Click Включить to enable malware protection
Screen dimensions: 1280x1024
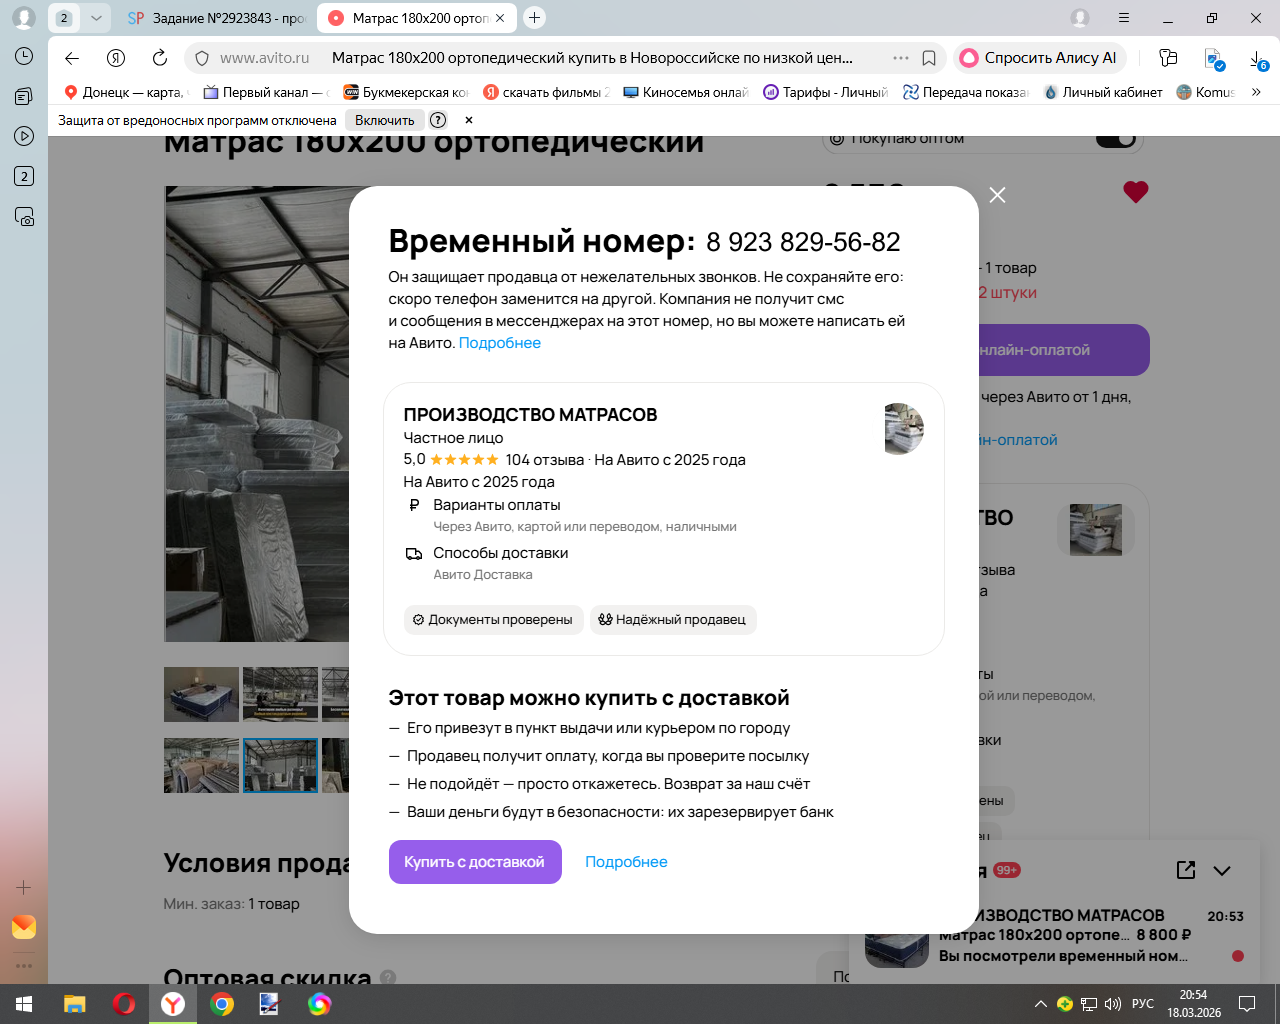pyautogui.click(x=385, y=120)
